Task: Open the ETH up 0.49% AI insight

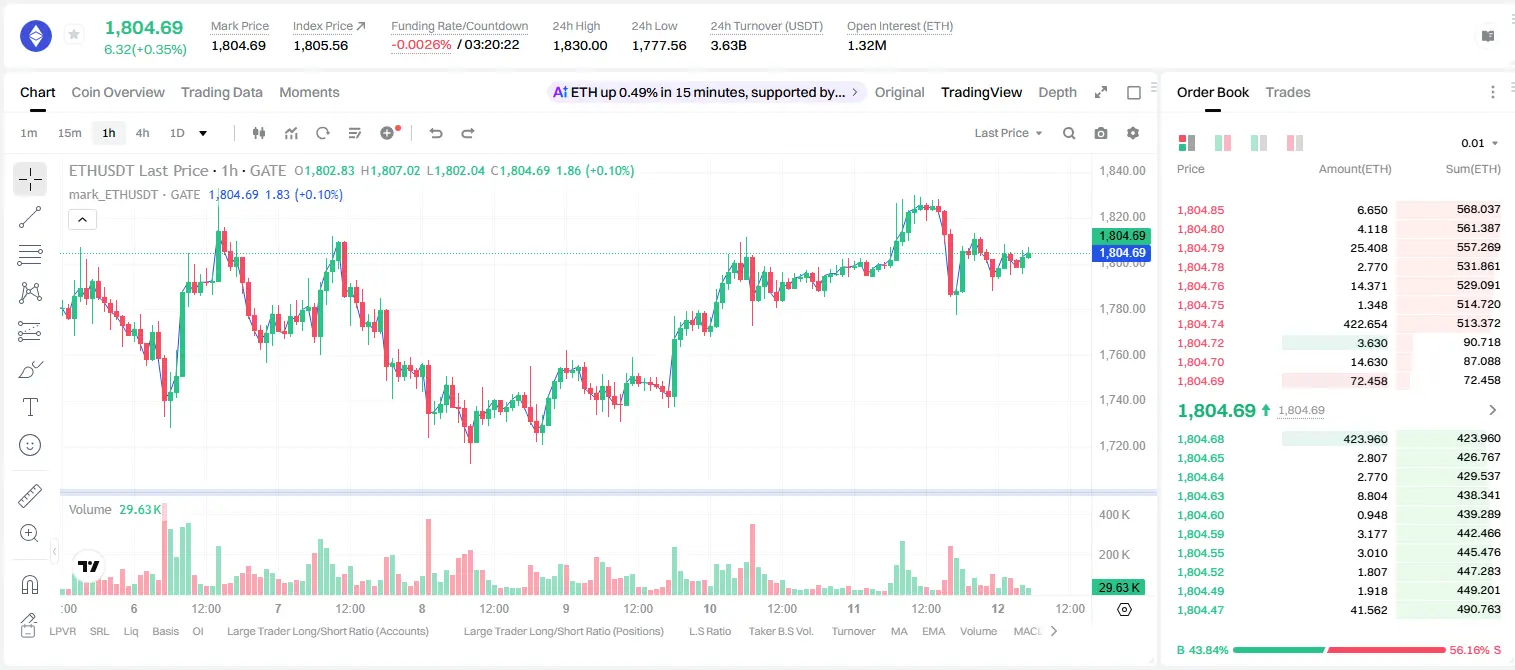Action: pyautogui.click(x=706, y=92)
